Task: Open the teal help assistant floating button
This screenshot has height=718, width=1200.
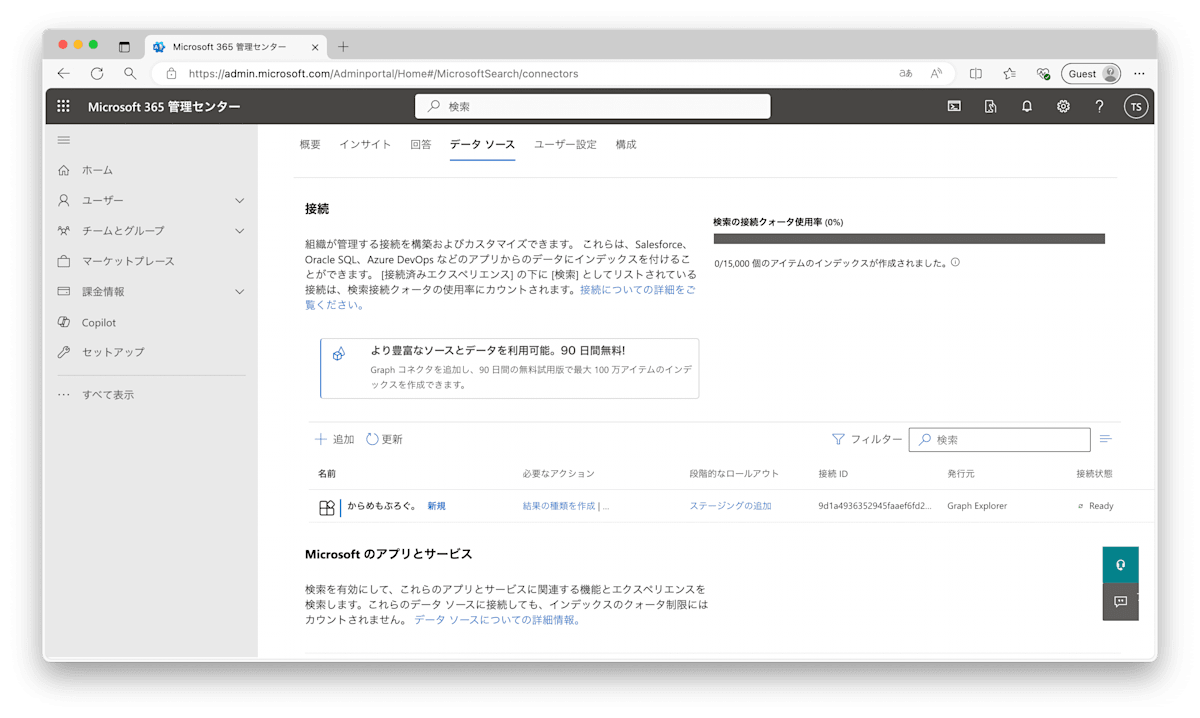Action: click(1120, 565)
